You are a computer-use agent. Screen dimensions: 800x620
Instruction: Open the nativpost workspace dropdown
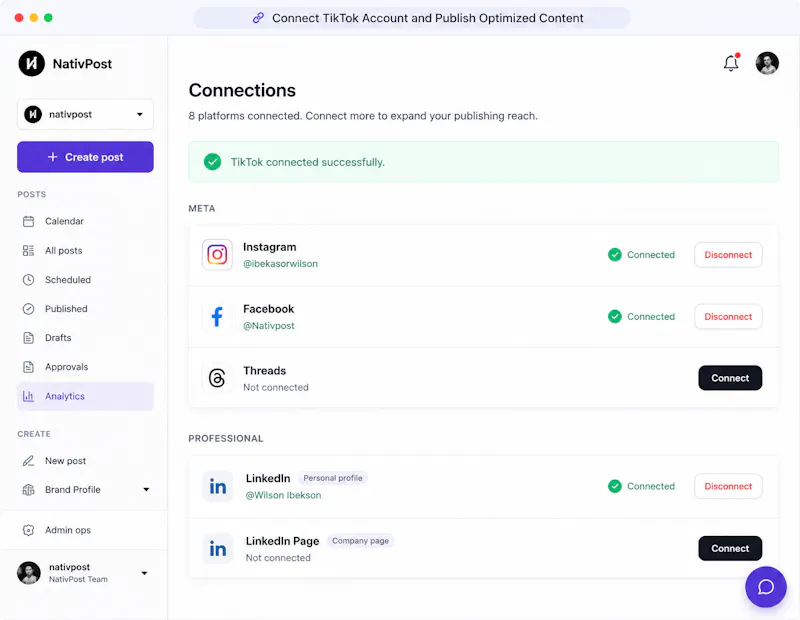[85, 114]
